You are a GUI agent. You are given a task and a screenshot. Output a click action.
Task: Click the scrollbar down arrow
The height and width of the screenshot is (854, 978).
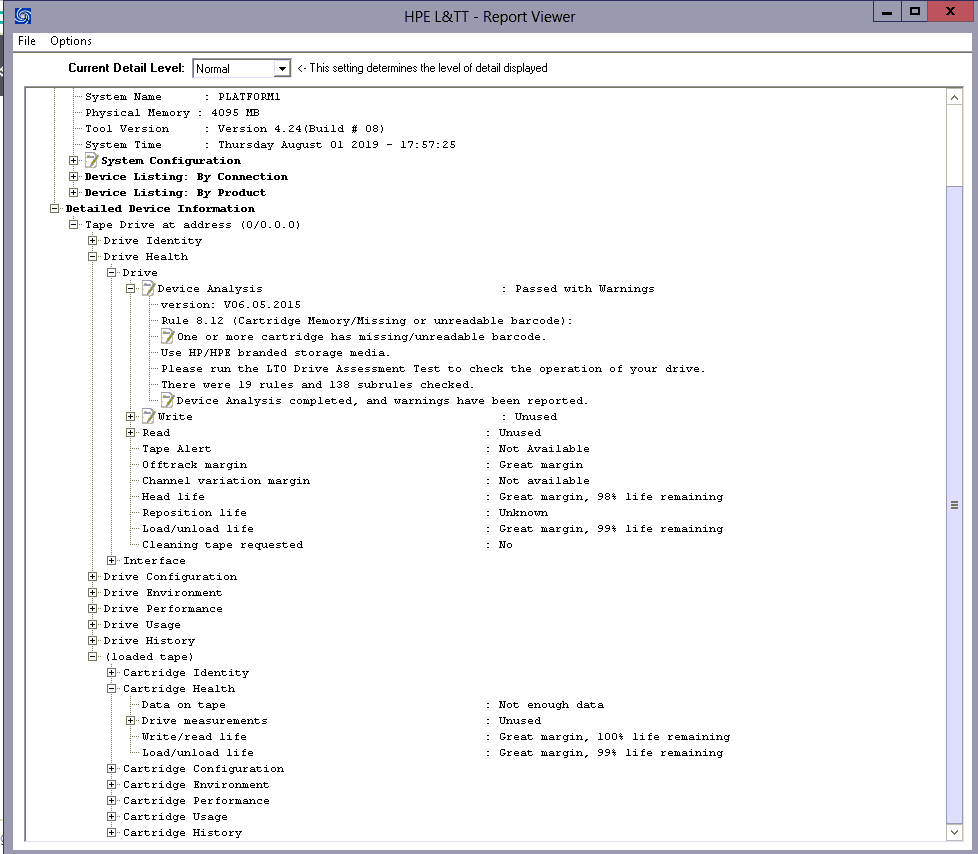pyautogui.click(x=954, y=832)
